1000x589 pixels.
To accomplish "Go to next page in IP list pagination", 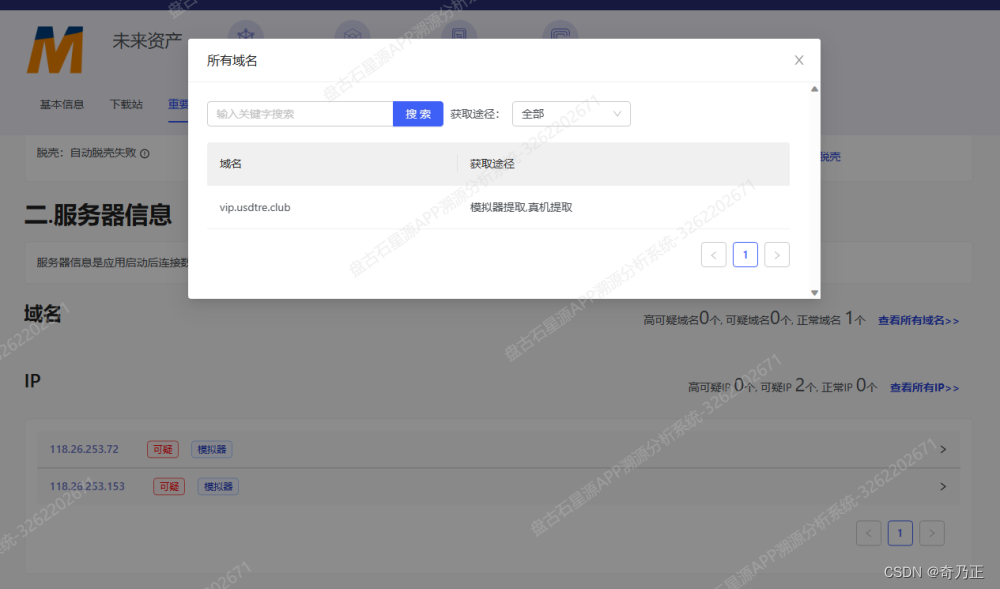I will [932, 533].
